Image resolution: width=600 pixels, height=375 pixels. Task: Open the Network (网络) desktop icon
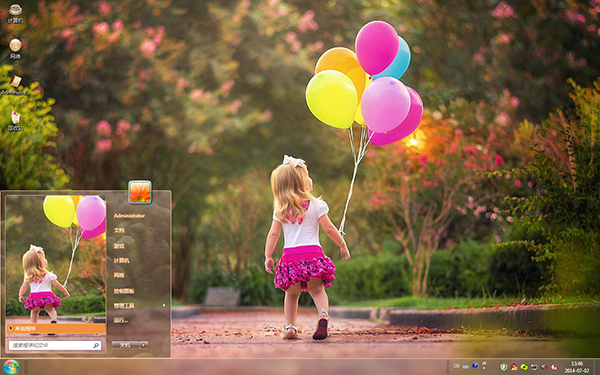point(15,49)
